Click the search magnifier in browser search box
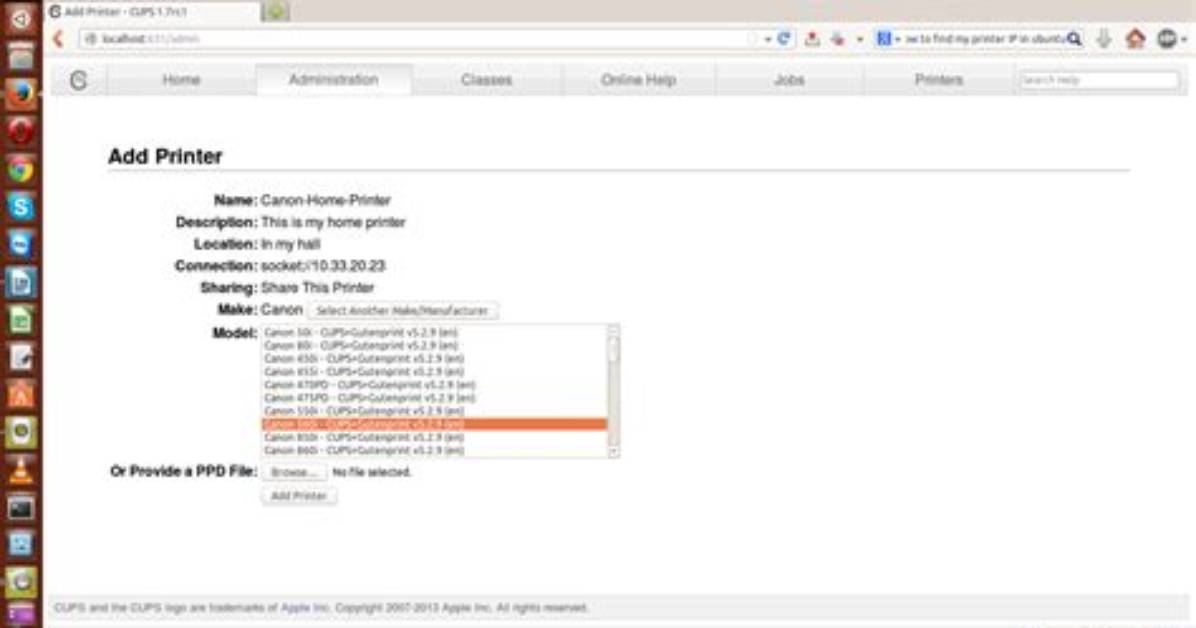Image resolution: width=1196 pixels, height=628 pixels. pos(1074,39)
